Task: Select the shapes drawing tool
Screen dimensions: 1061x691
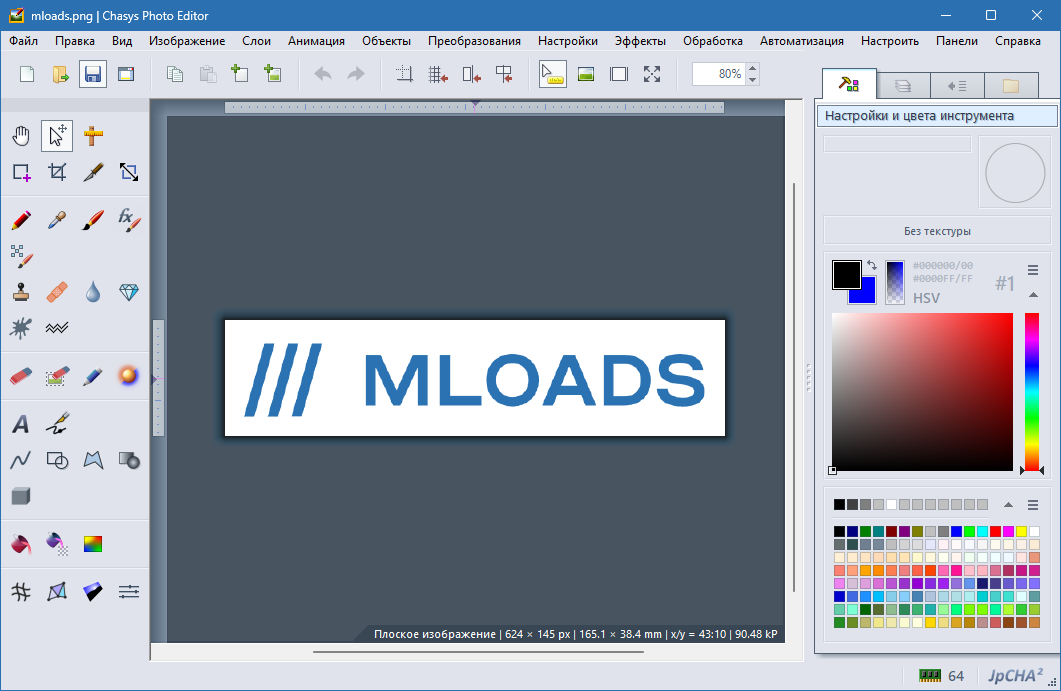Action: [57, 460]
